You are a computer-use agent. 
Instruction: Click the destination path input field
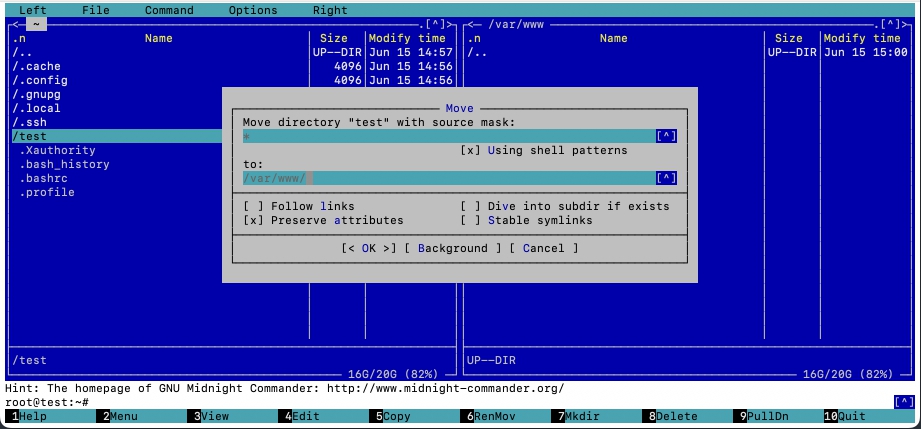pos(449,178)
